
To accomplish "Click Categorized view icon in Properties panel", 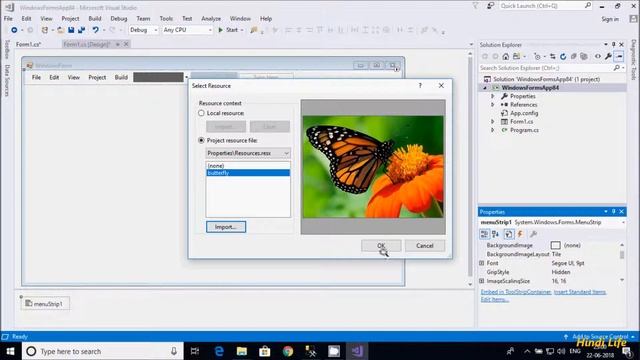I will pos(484,234).
